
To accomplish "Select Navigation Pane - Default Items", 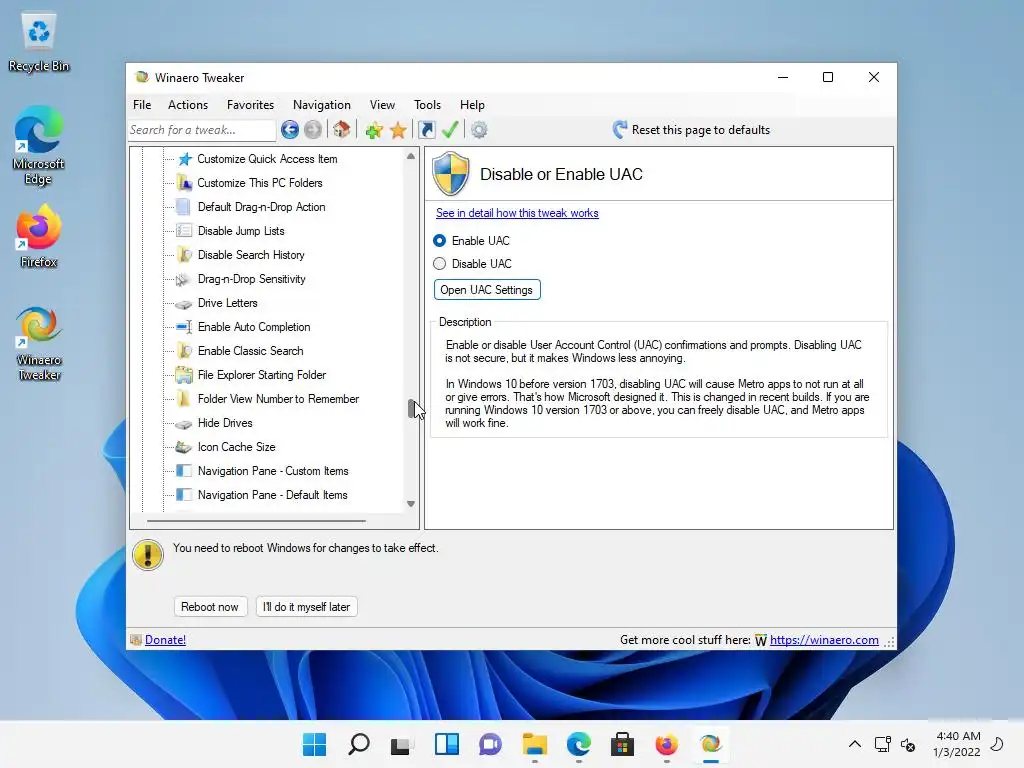I will [x=272, y=495].
